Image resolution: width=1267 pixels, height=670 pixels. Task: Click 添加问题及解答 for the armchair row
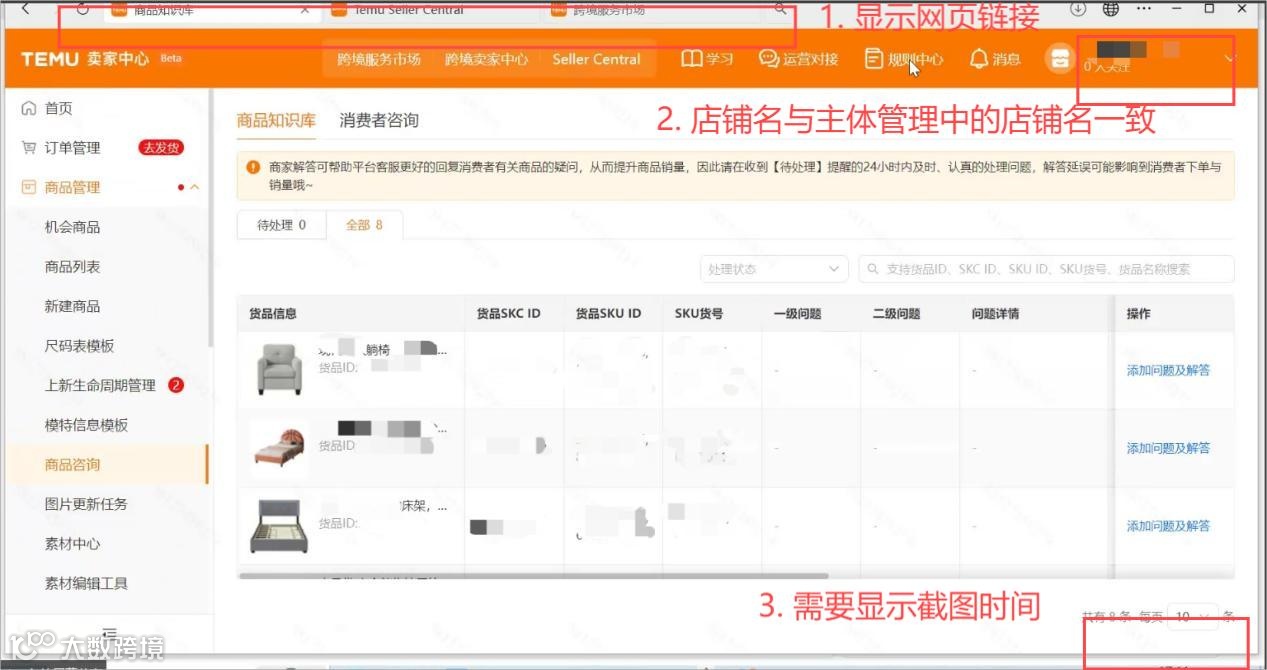pos(1168,370)
